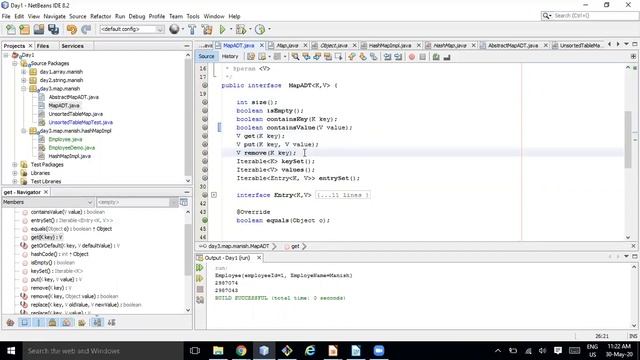
Task: Toggle Show Static Members filter in Navigator
Action: 38,322
